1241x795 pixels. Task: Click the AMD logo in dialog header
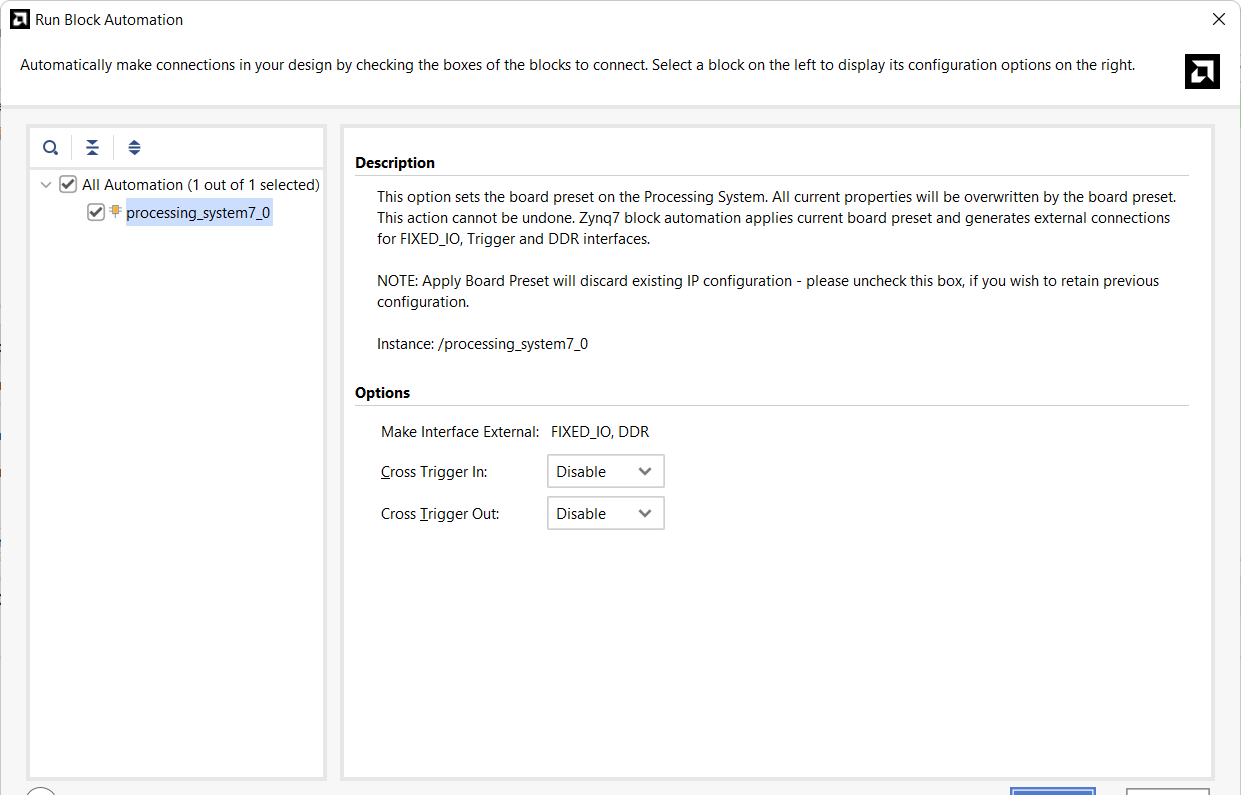click(x=1202, y=71)
